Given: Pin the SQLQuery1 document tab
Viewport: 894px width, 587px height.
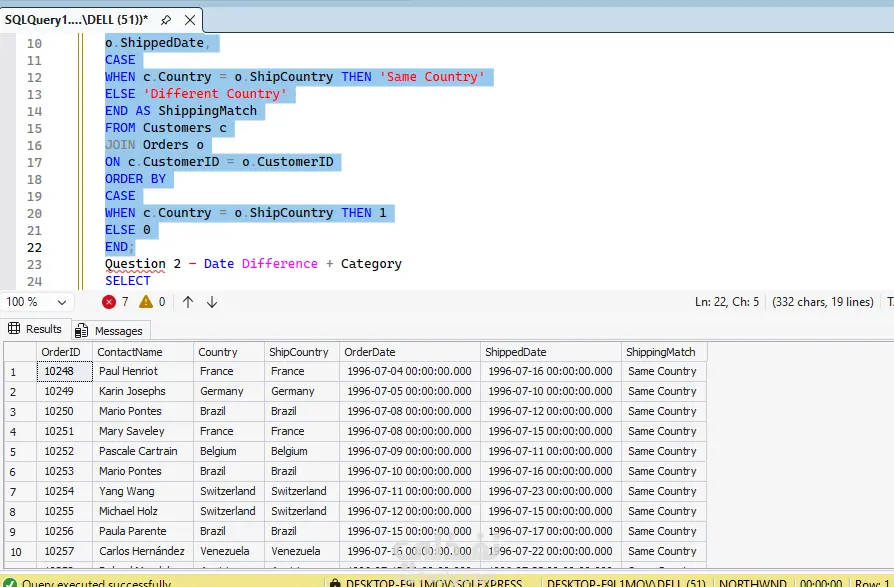Looking at the screenshot, I should coord(166,19).
